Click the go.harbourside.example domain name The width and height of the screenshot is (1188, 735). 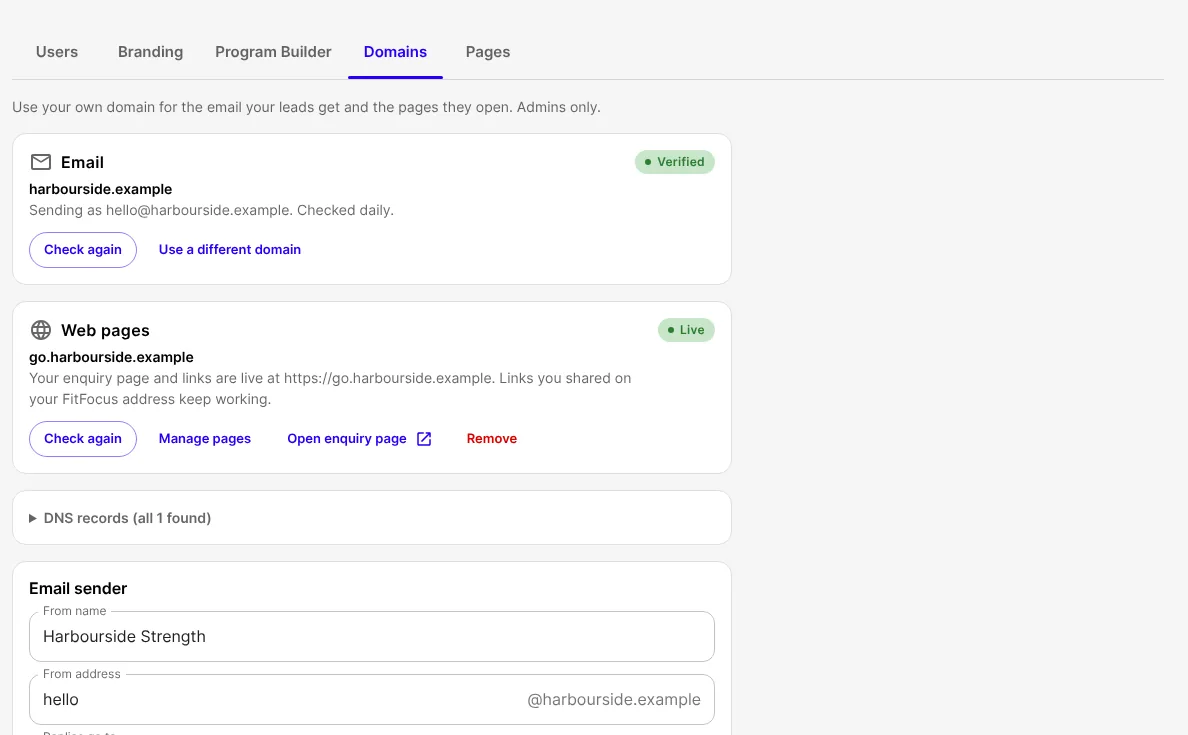click(111, 358)
